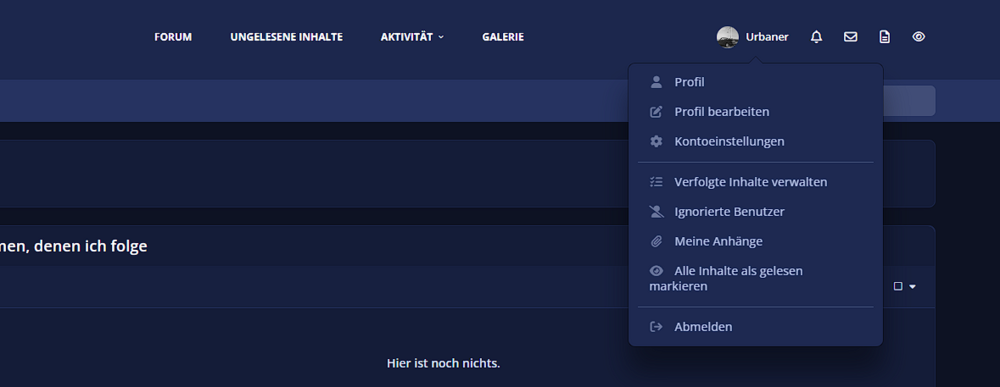Go to Ungelesene Inhalte
This screenshot has height=387, width=1000.
tap(286, 37)
